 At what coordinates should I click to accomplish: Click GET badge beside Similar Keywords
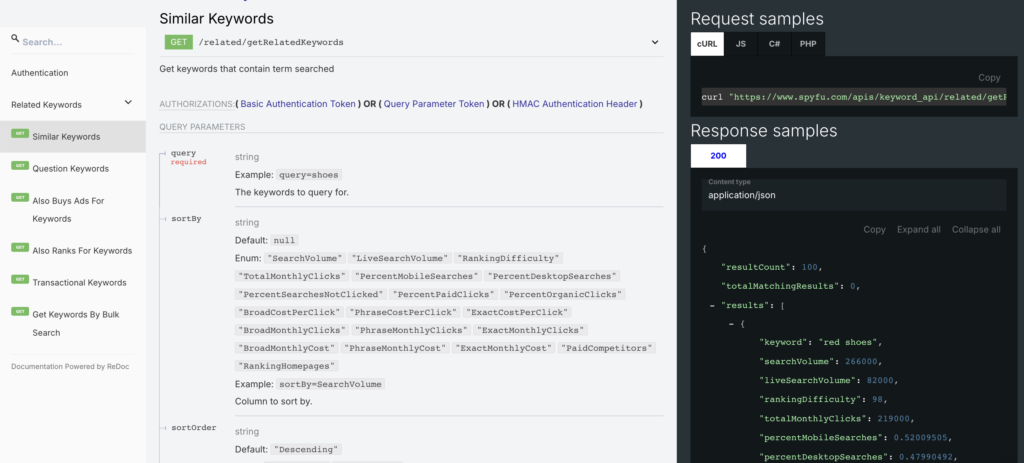click(x=20, y=133)
